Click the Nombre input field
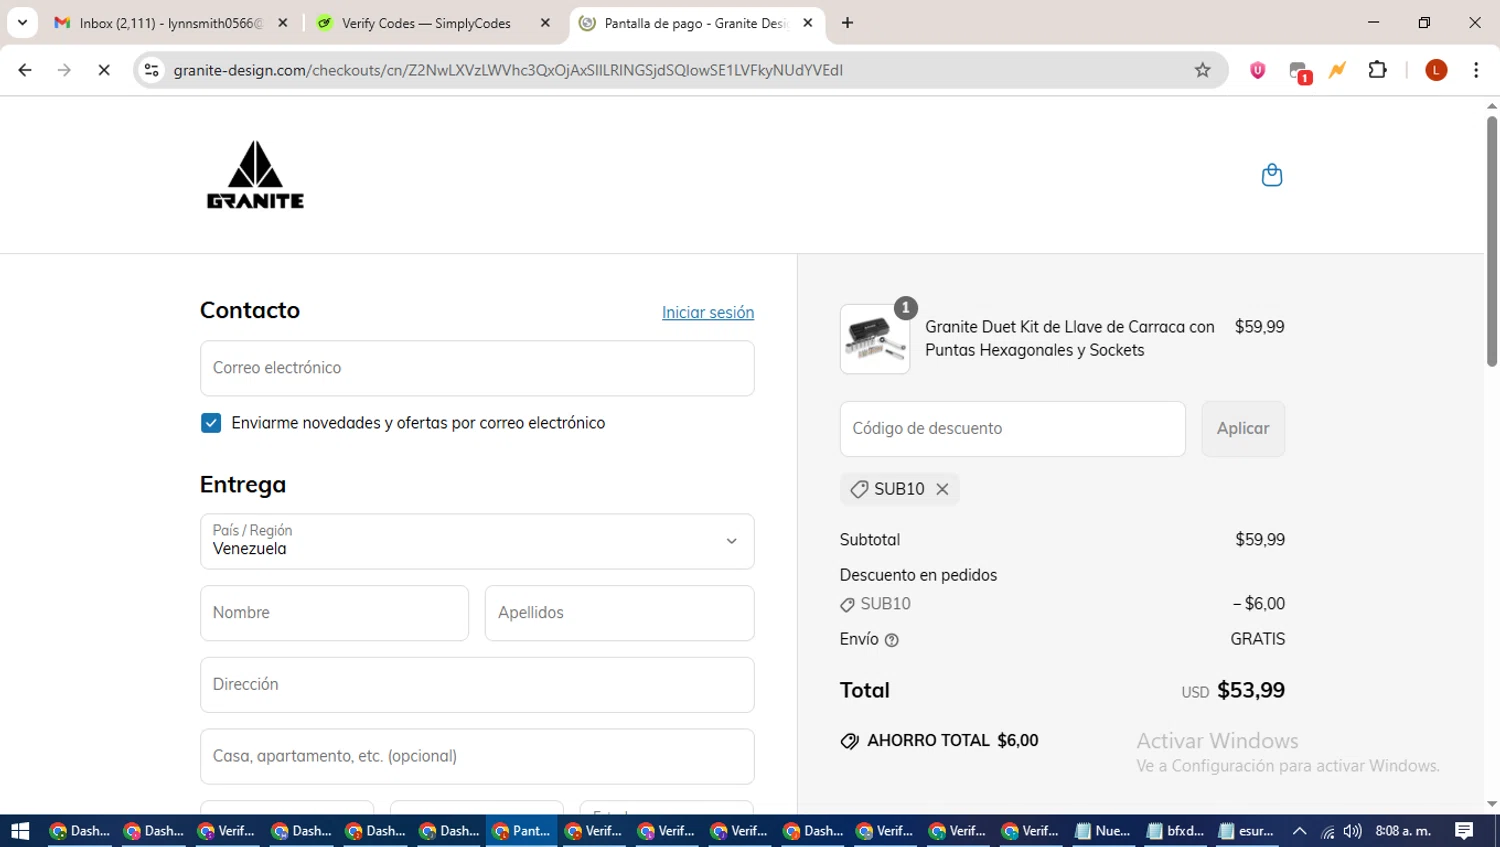The height and width of the screenshot is (847, 1500). [x=334, y=613]
